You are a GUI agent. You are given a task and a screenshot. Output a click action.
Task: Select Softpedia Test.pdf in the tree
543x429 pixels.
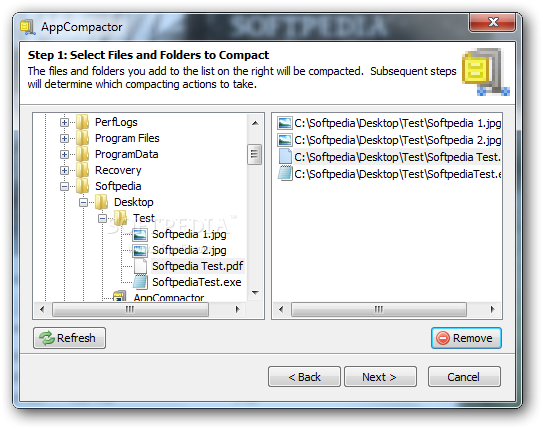[197, 266]
